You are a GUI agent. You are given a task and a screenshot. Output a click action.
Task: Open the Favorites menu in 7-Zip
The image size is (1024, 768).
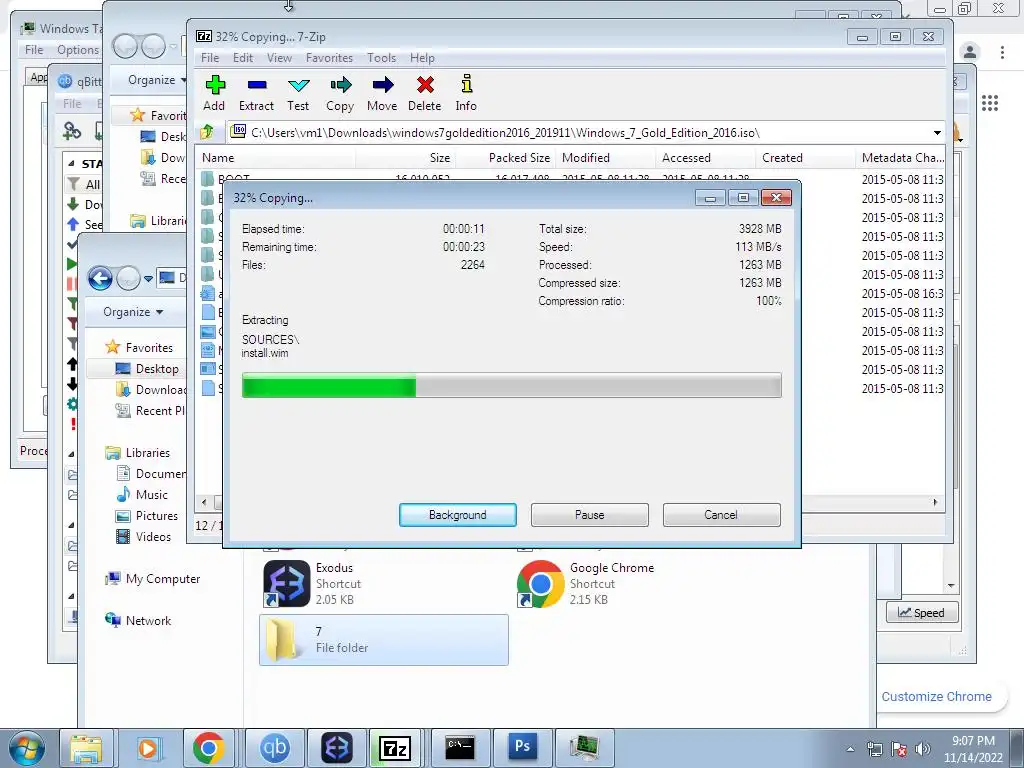[x=329, y=57]
